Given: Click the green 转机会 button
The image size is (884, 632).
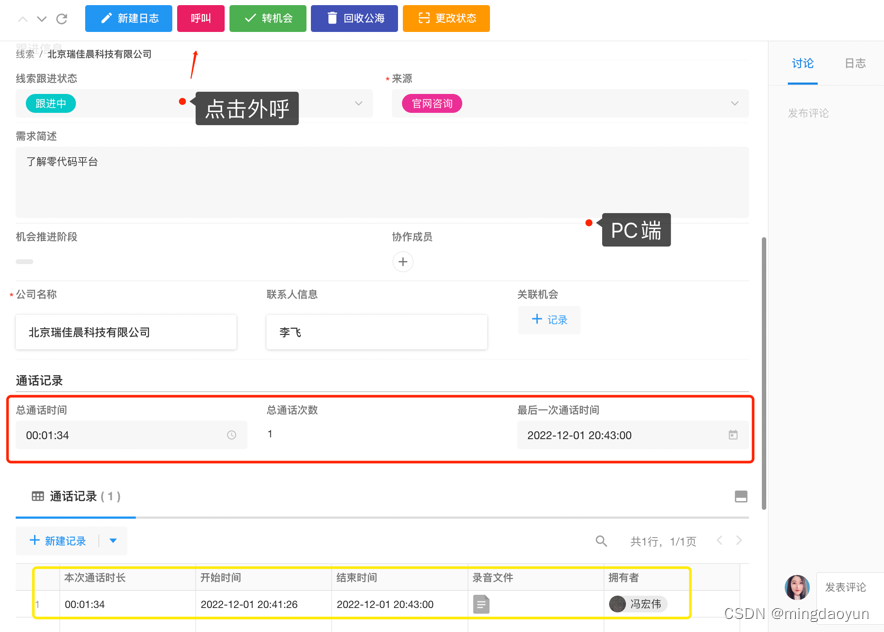Looking at the screenshot, I should (x=267, y=18).
